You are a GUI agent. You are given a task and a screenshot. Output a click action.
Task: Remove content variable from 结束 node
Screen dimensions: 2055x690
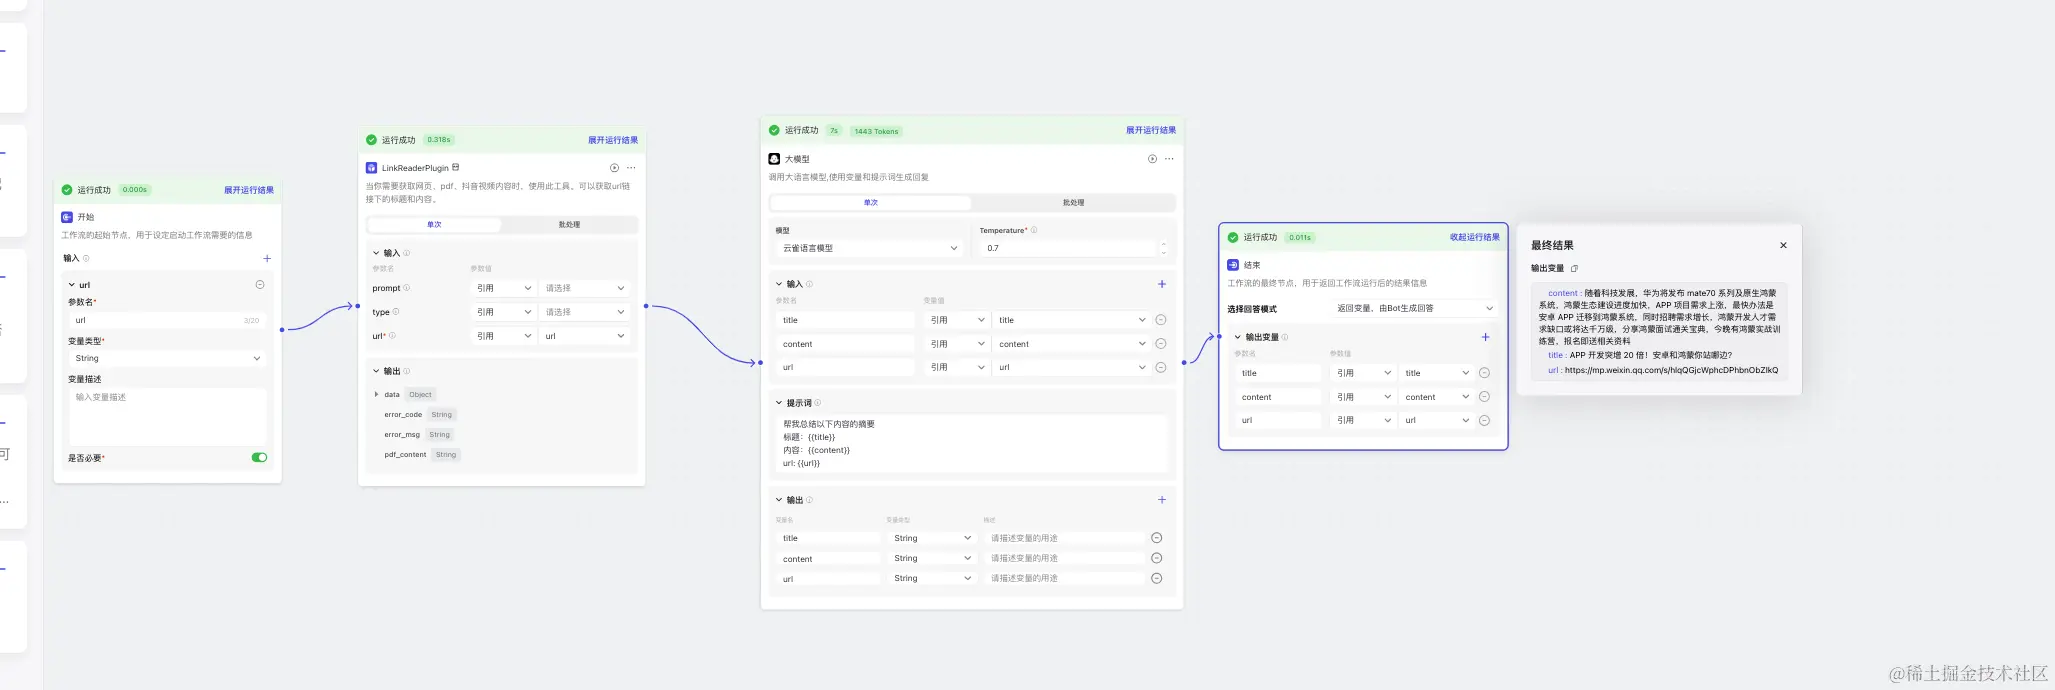tap(1484, 397)
